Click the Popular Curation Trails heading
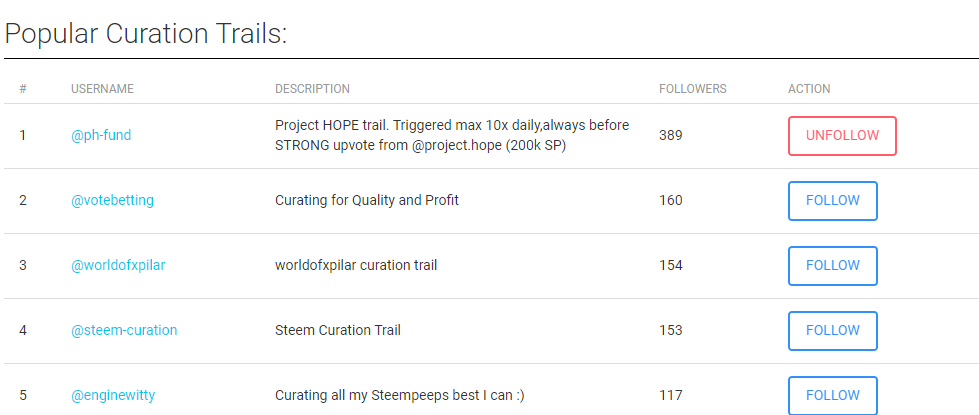Screen dimensions: 979x415 click(x=146, y=33)
